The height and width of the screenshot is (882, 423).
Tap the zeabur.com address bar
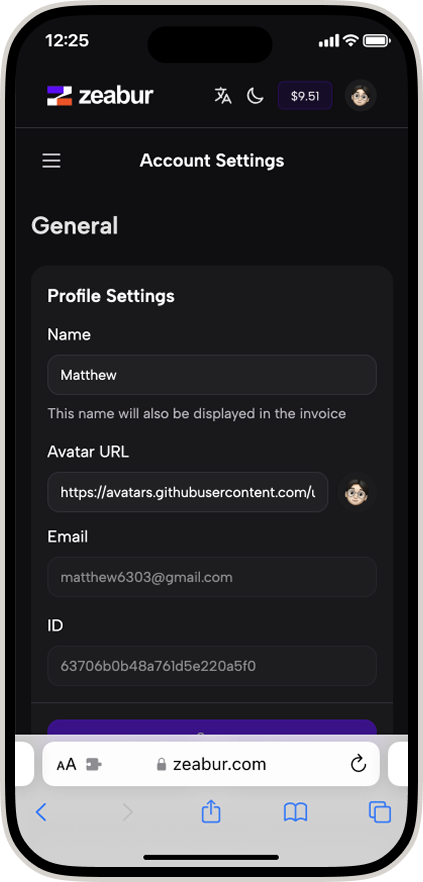tap(211, 764)
